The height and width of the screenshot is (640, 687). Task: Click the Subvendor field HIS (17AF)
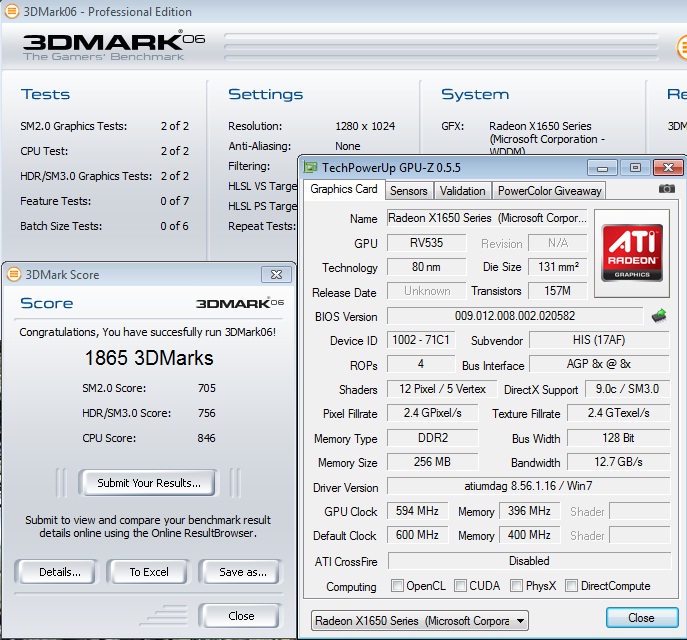pos(599,340)
